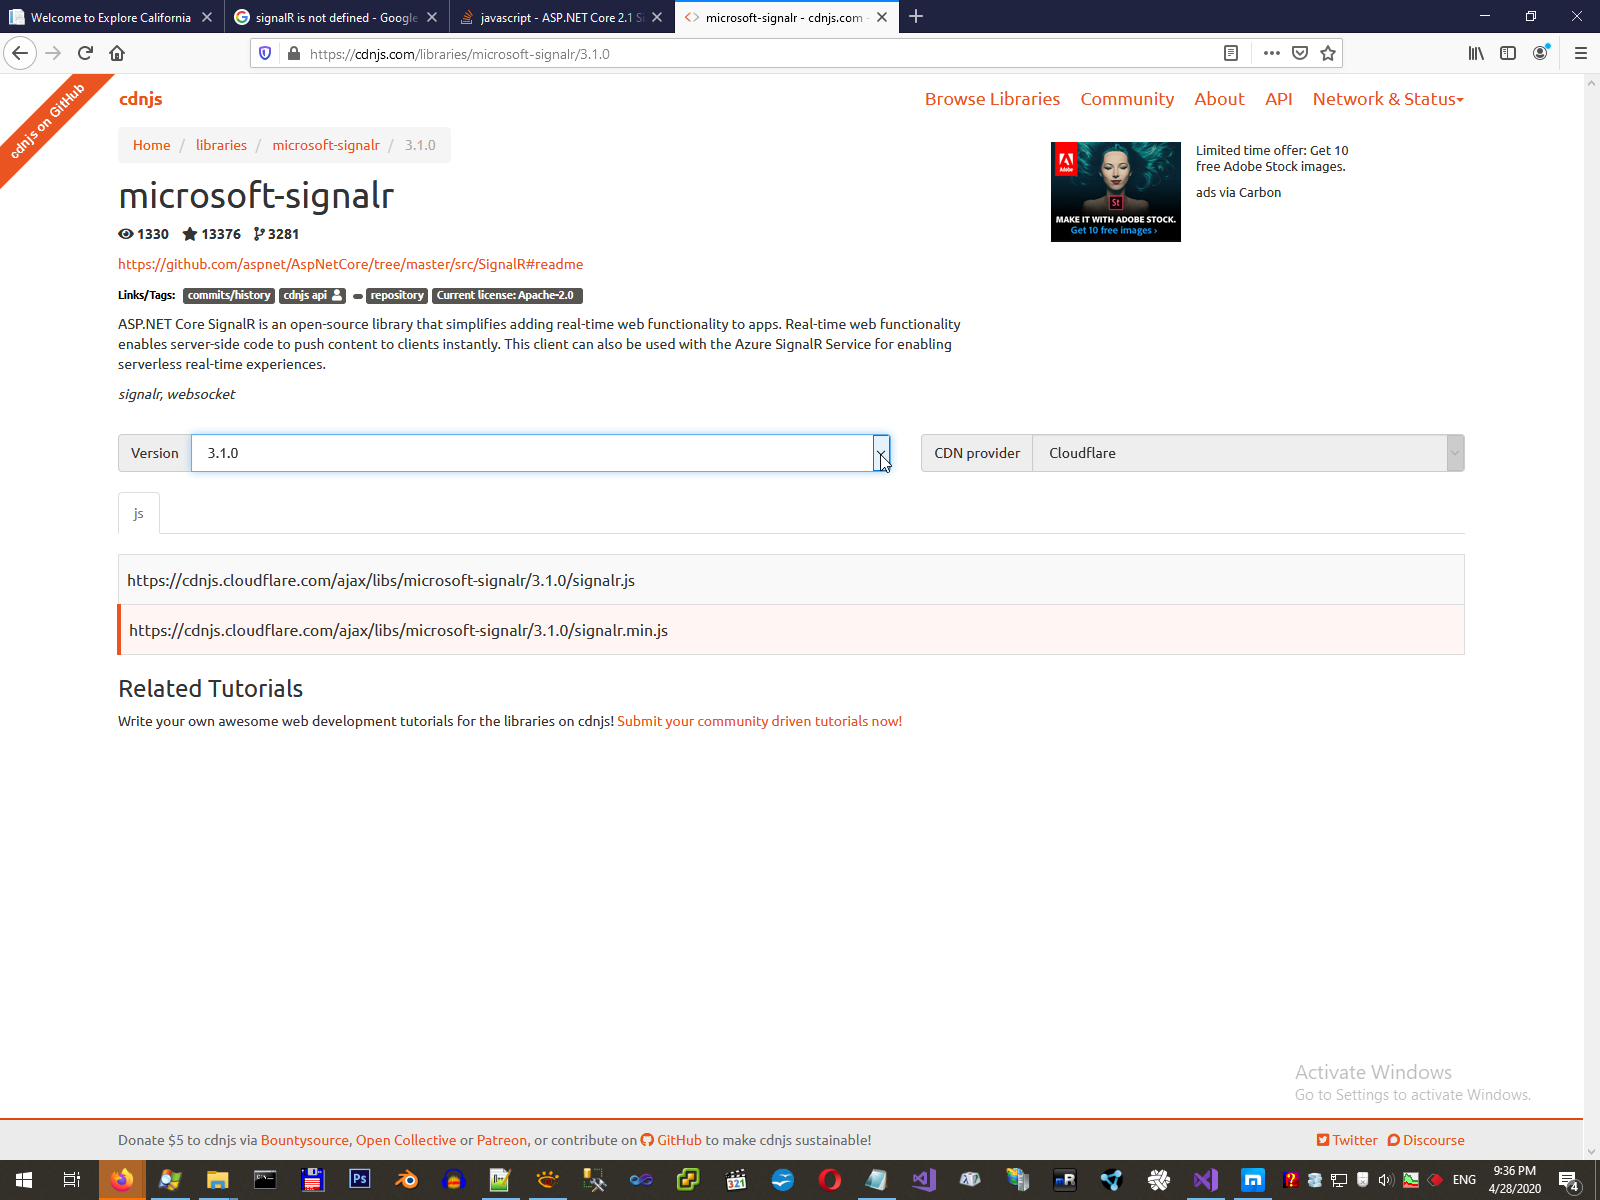Screen dimensions: 1600x1200
Task: Open Firefox hamburger menu
Action: pos(1580,53)
